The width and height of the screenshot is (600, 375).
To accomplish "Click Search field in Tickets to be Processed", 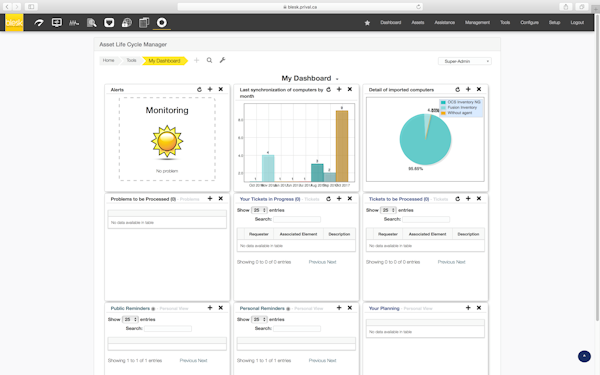I will (x=426, y=219).
